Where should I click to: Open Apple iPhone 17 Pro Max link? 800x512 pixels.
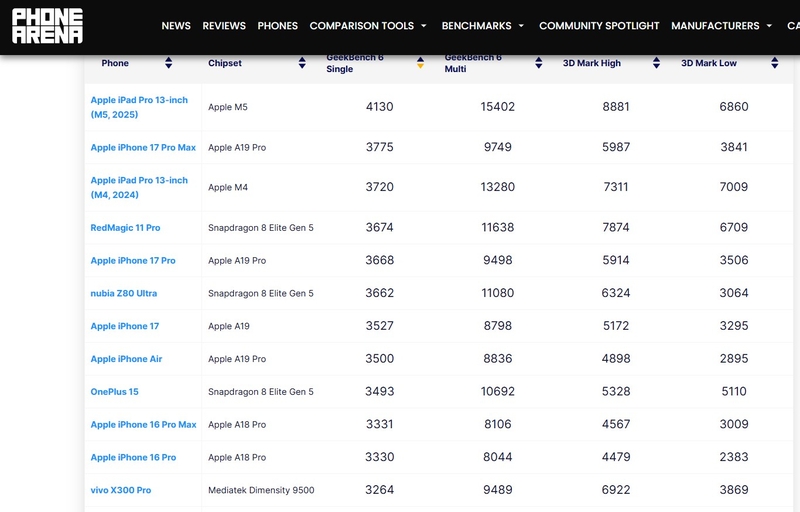pyautogui.click(x=143, y=147)
